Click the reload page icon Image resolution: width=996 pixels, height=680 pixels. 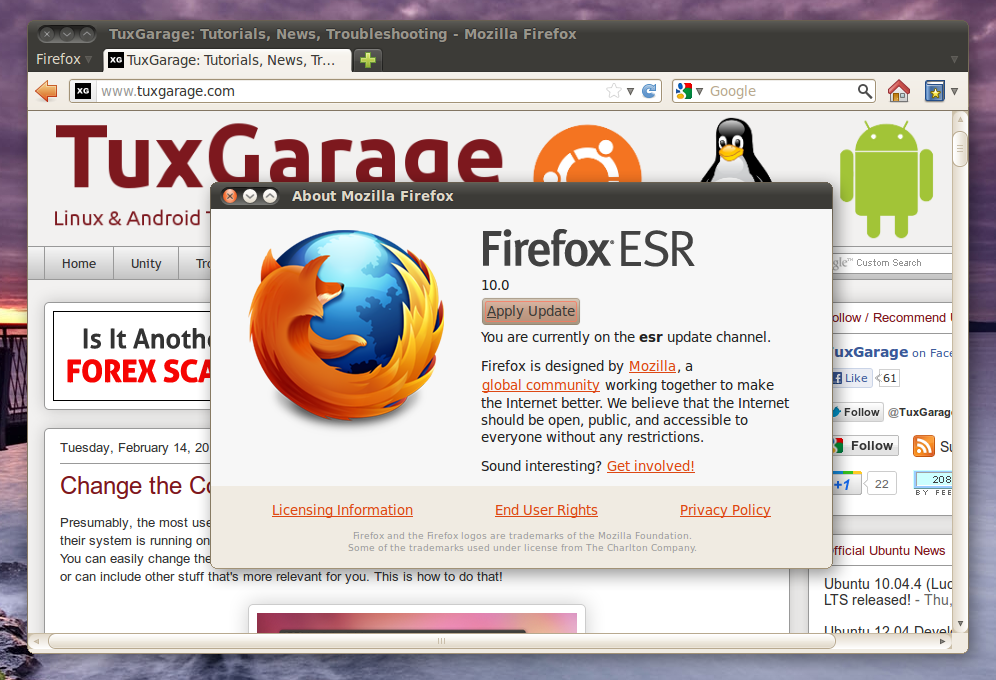pyautogui.click(x=649, y=91)
